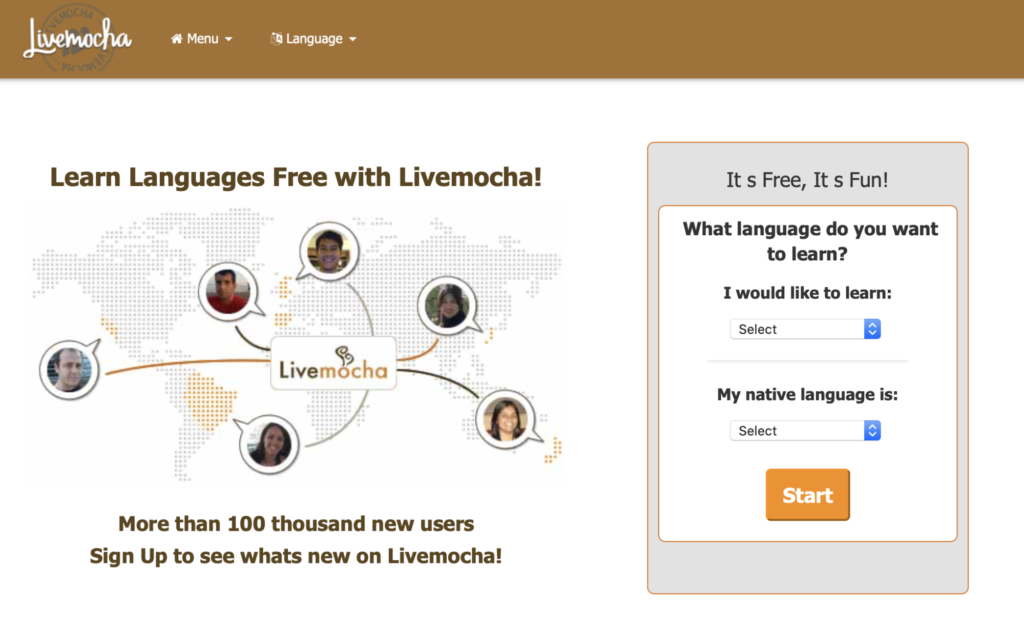Expand the Menu caret arrow
1024x629 pixels.
click(229, 39)
